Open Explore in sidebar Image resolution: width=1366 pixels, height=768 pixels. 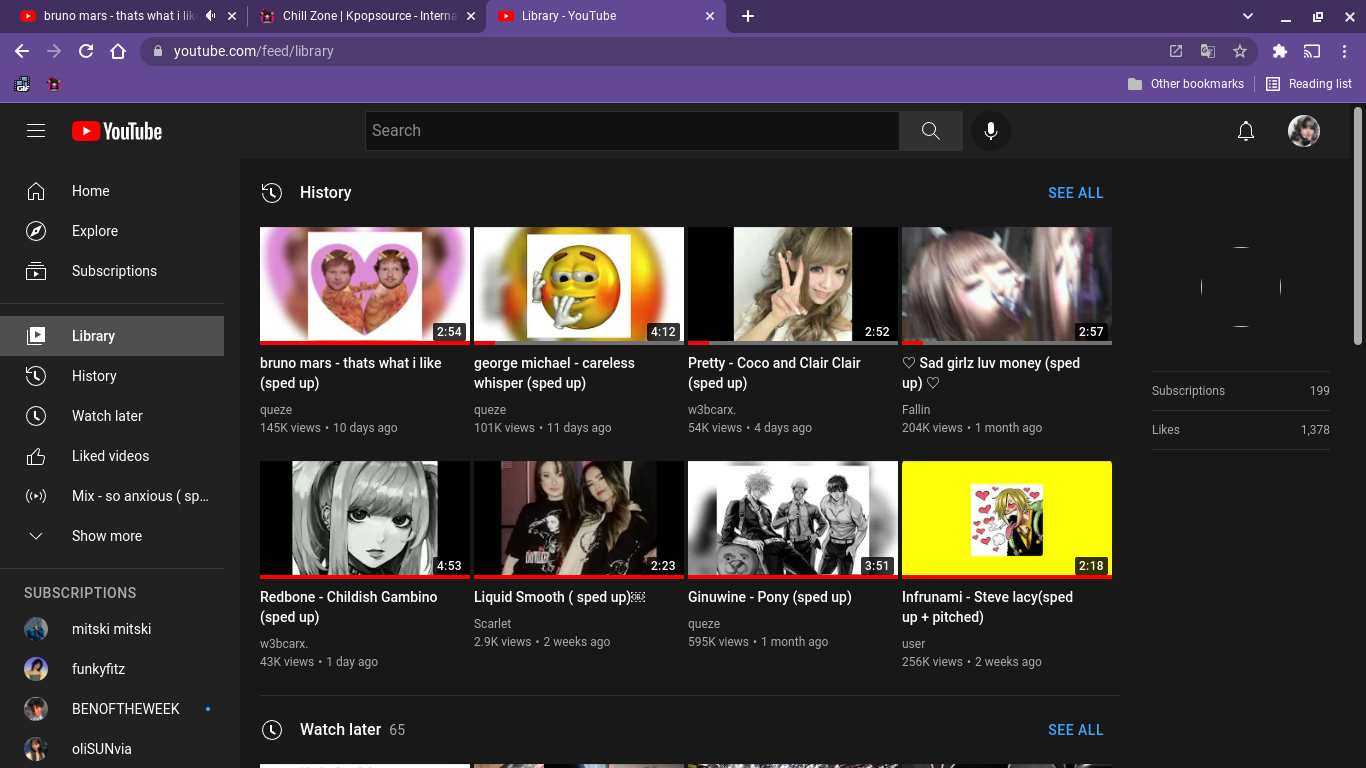tap(112, 231)
